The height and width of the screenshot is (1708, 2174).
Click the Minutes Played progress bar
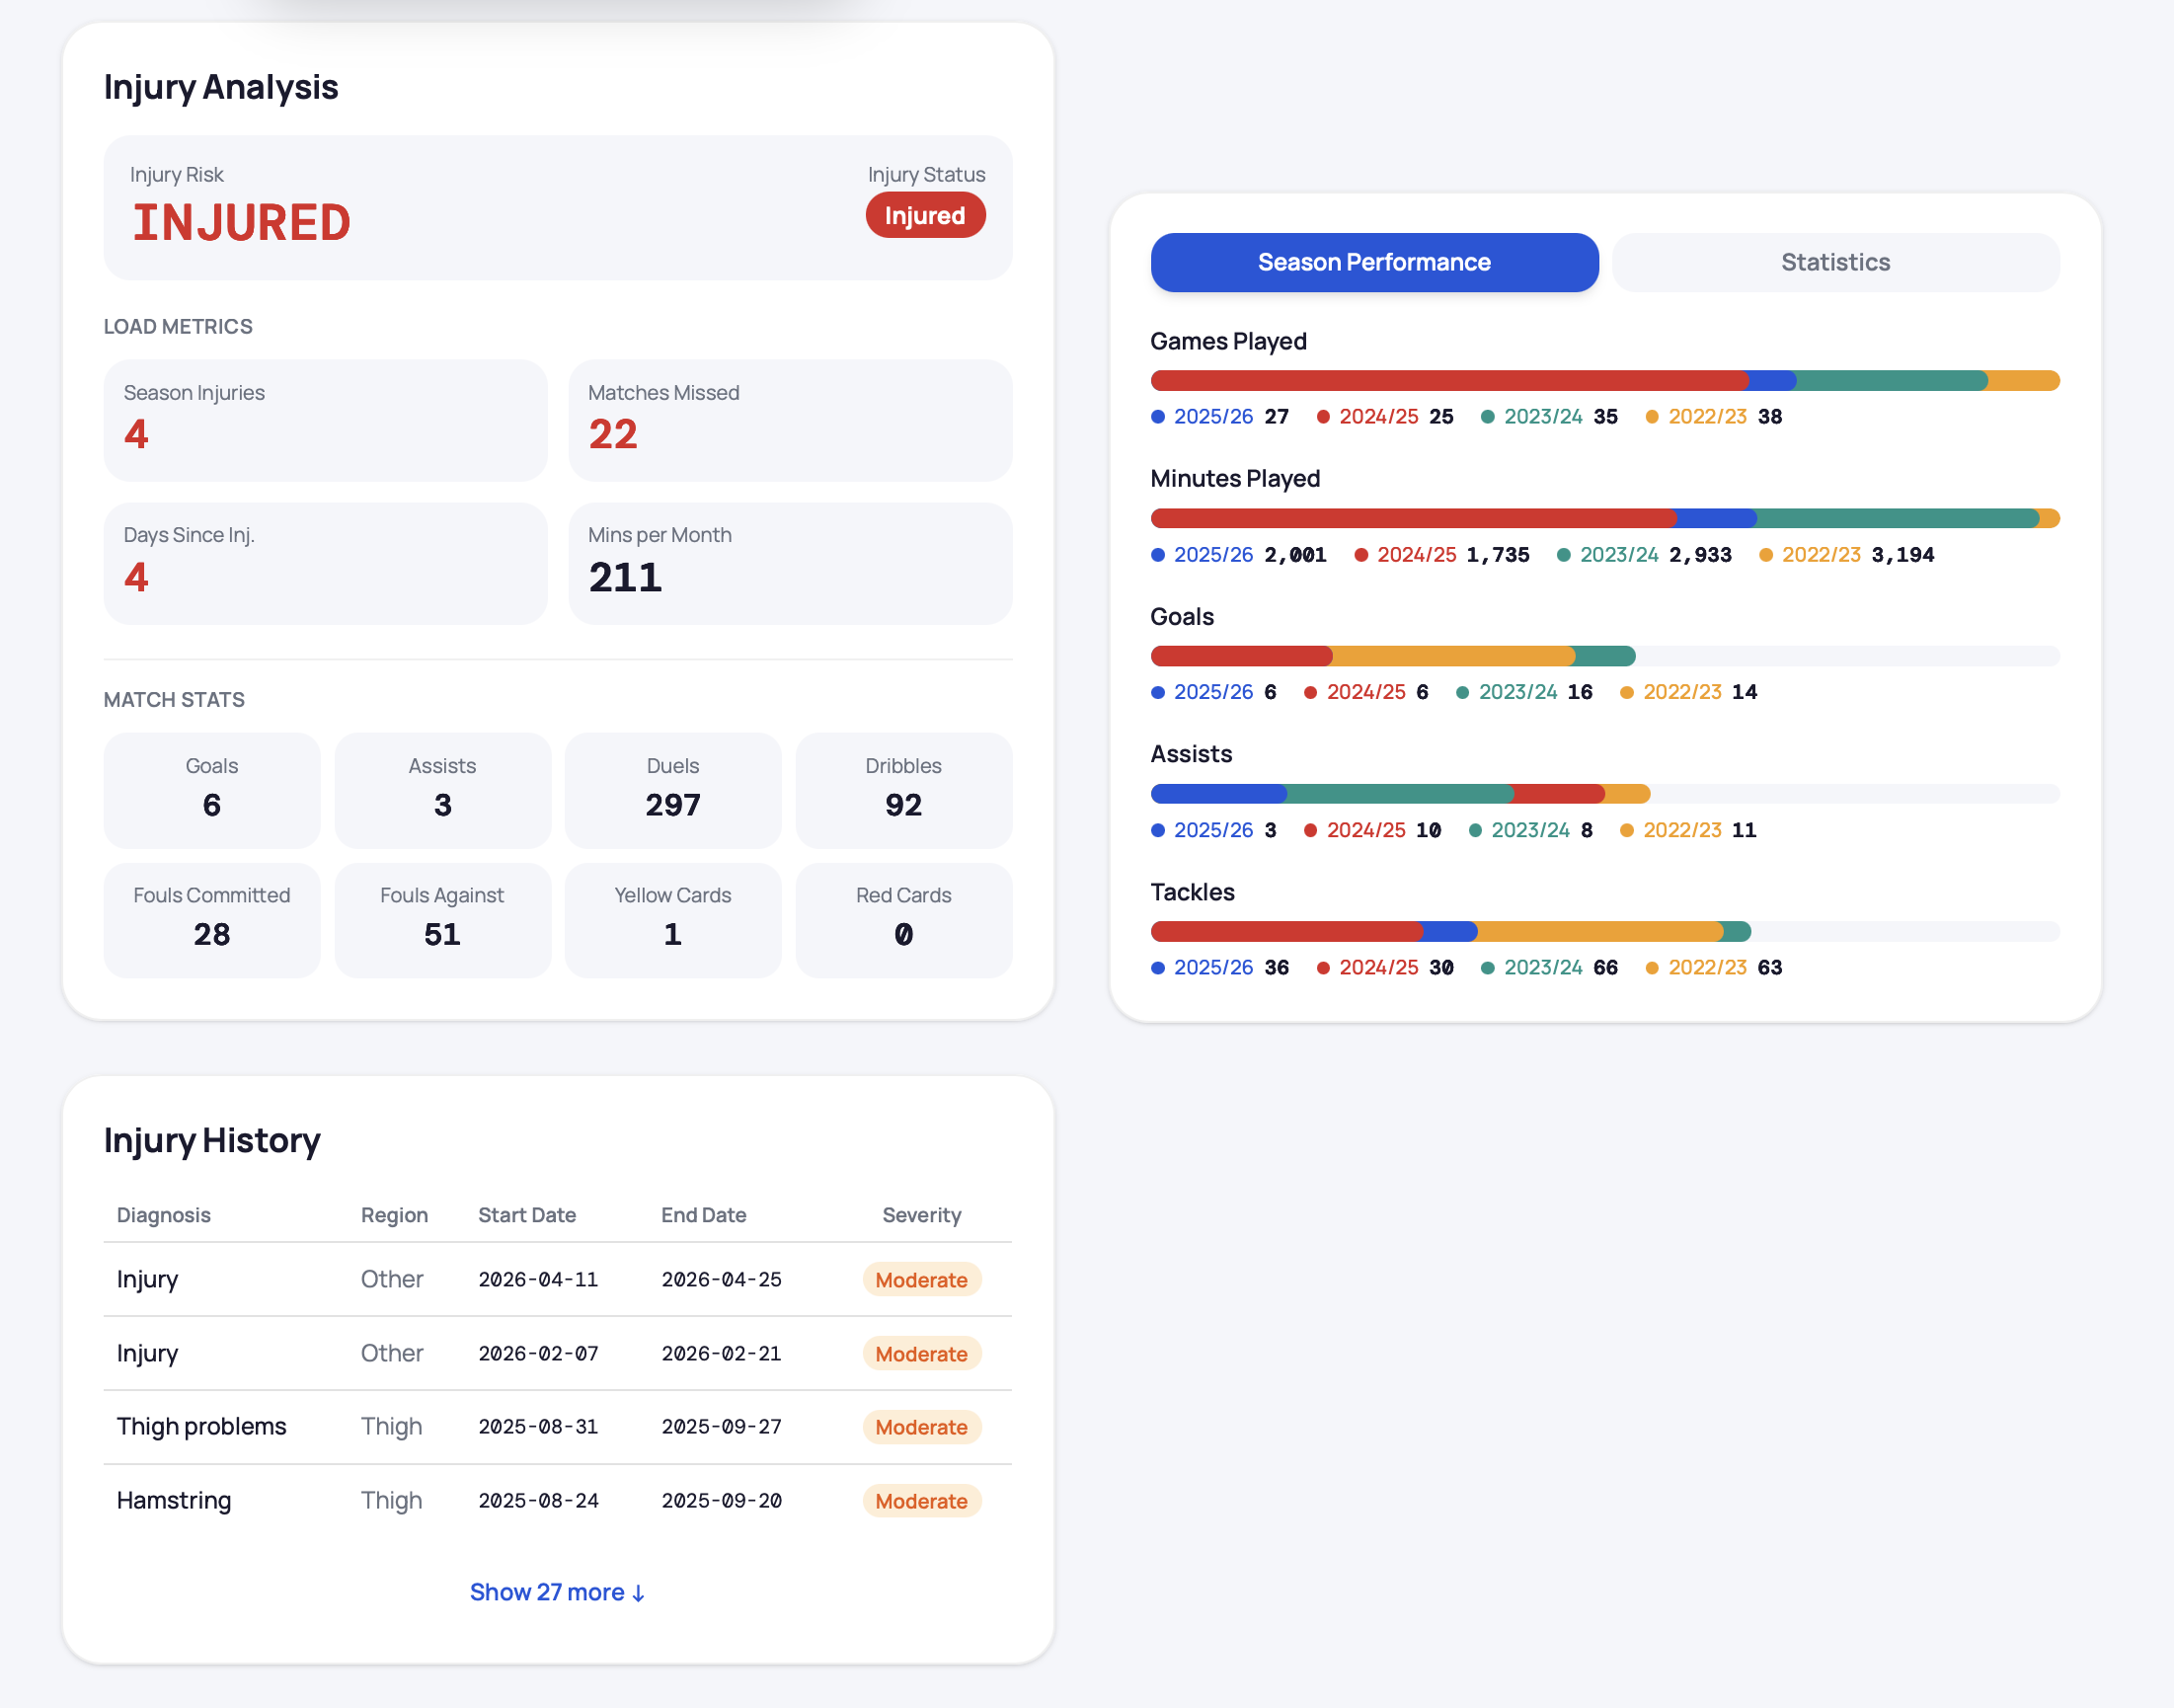click(1605, 518)
